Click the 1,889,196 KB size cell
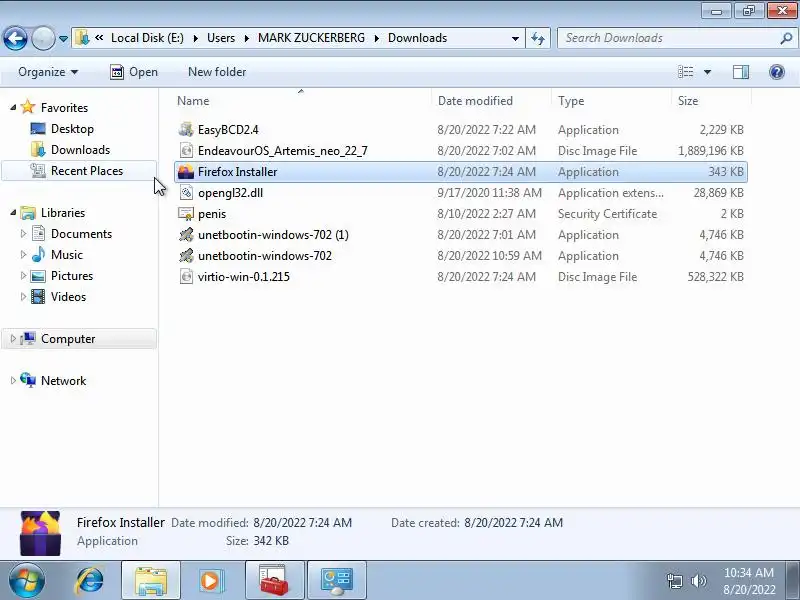The height and width of the screenshot is (600, 800). coord(711,151)
